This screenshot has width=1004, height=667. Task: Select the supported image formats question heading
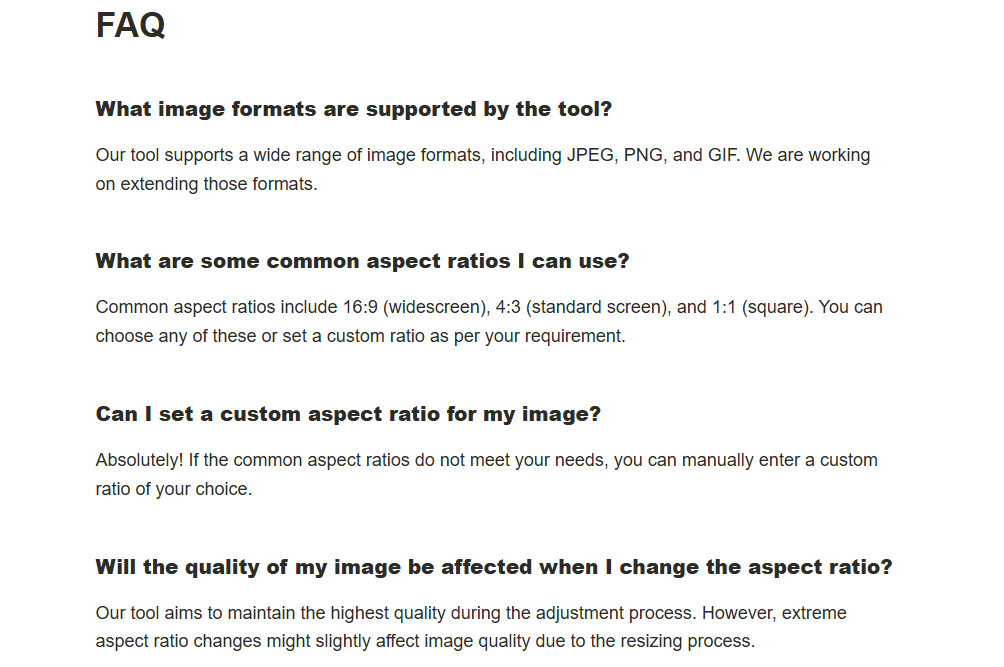pyautogui.click(x=353, y=109)
